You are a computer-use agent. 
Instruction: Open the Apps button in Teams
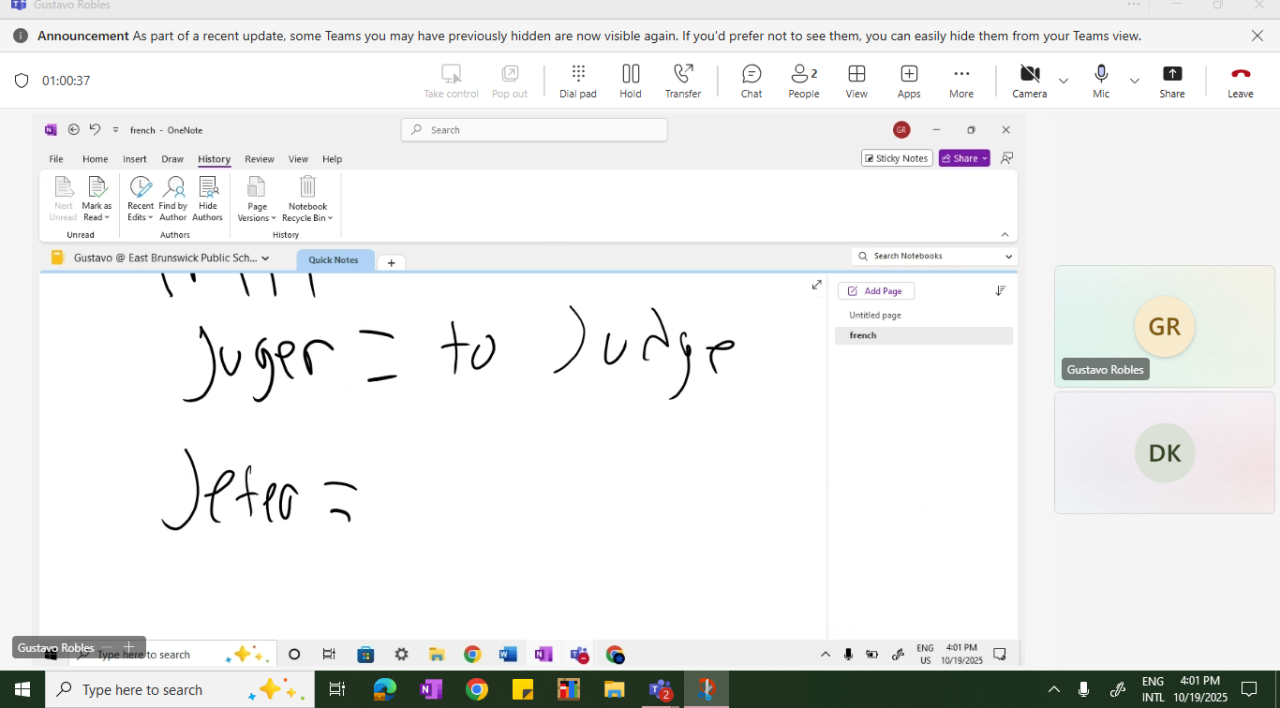coord(909,81)
